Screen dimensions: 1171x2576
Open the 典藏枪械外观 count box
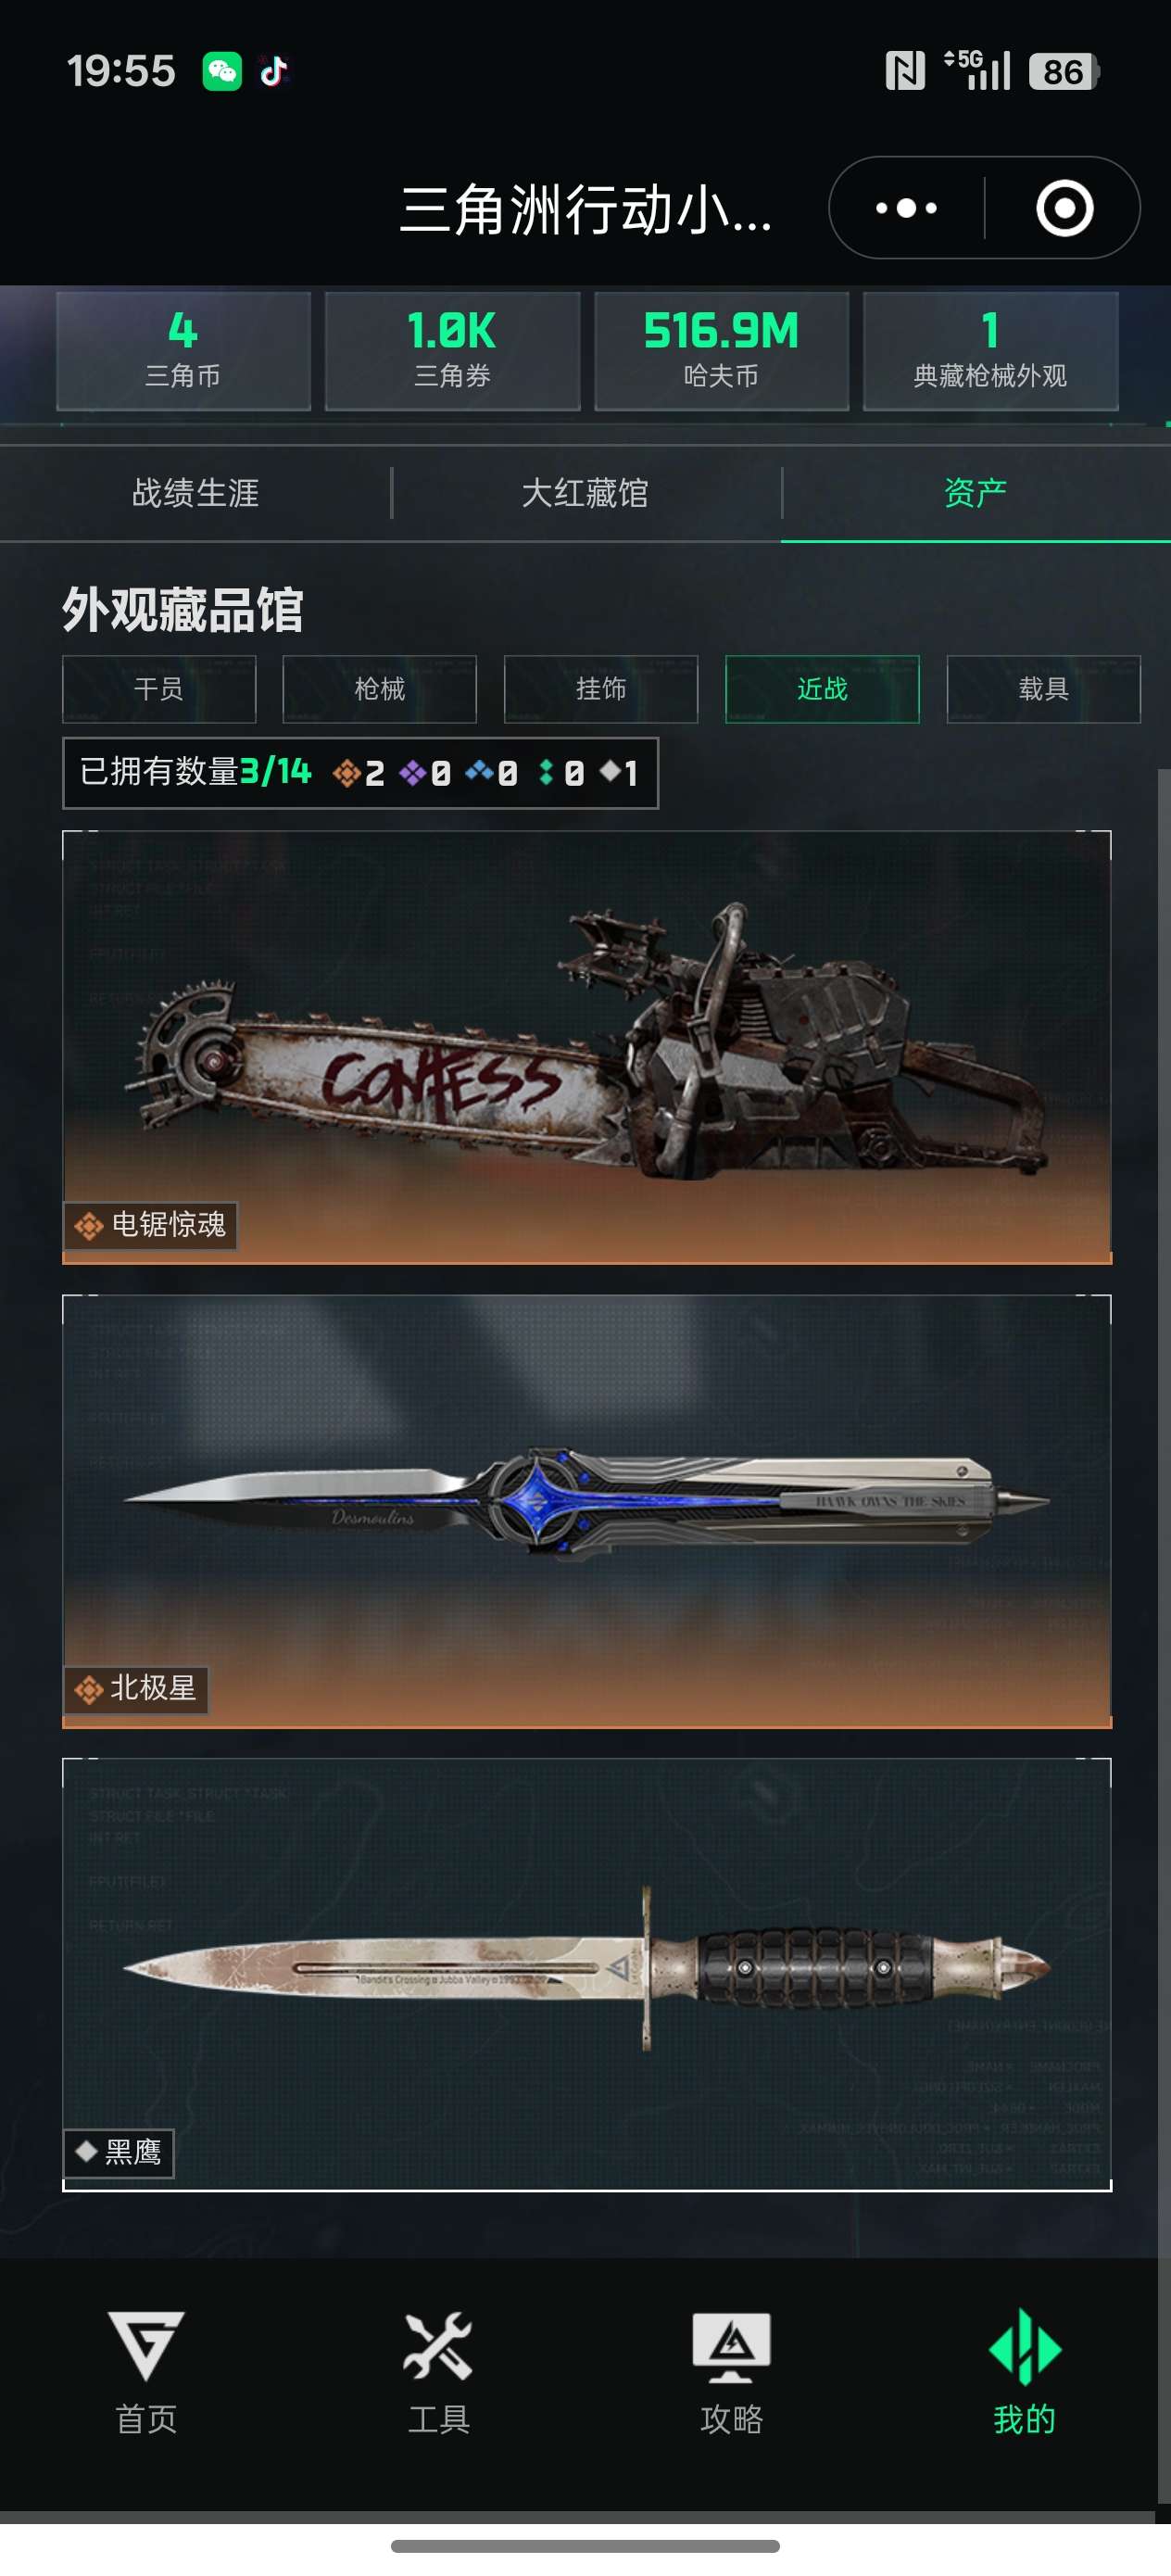click(990, 351)
